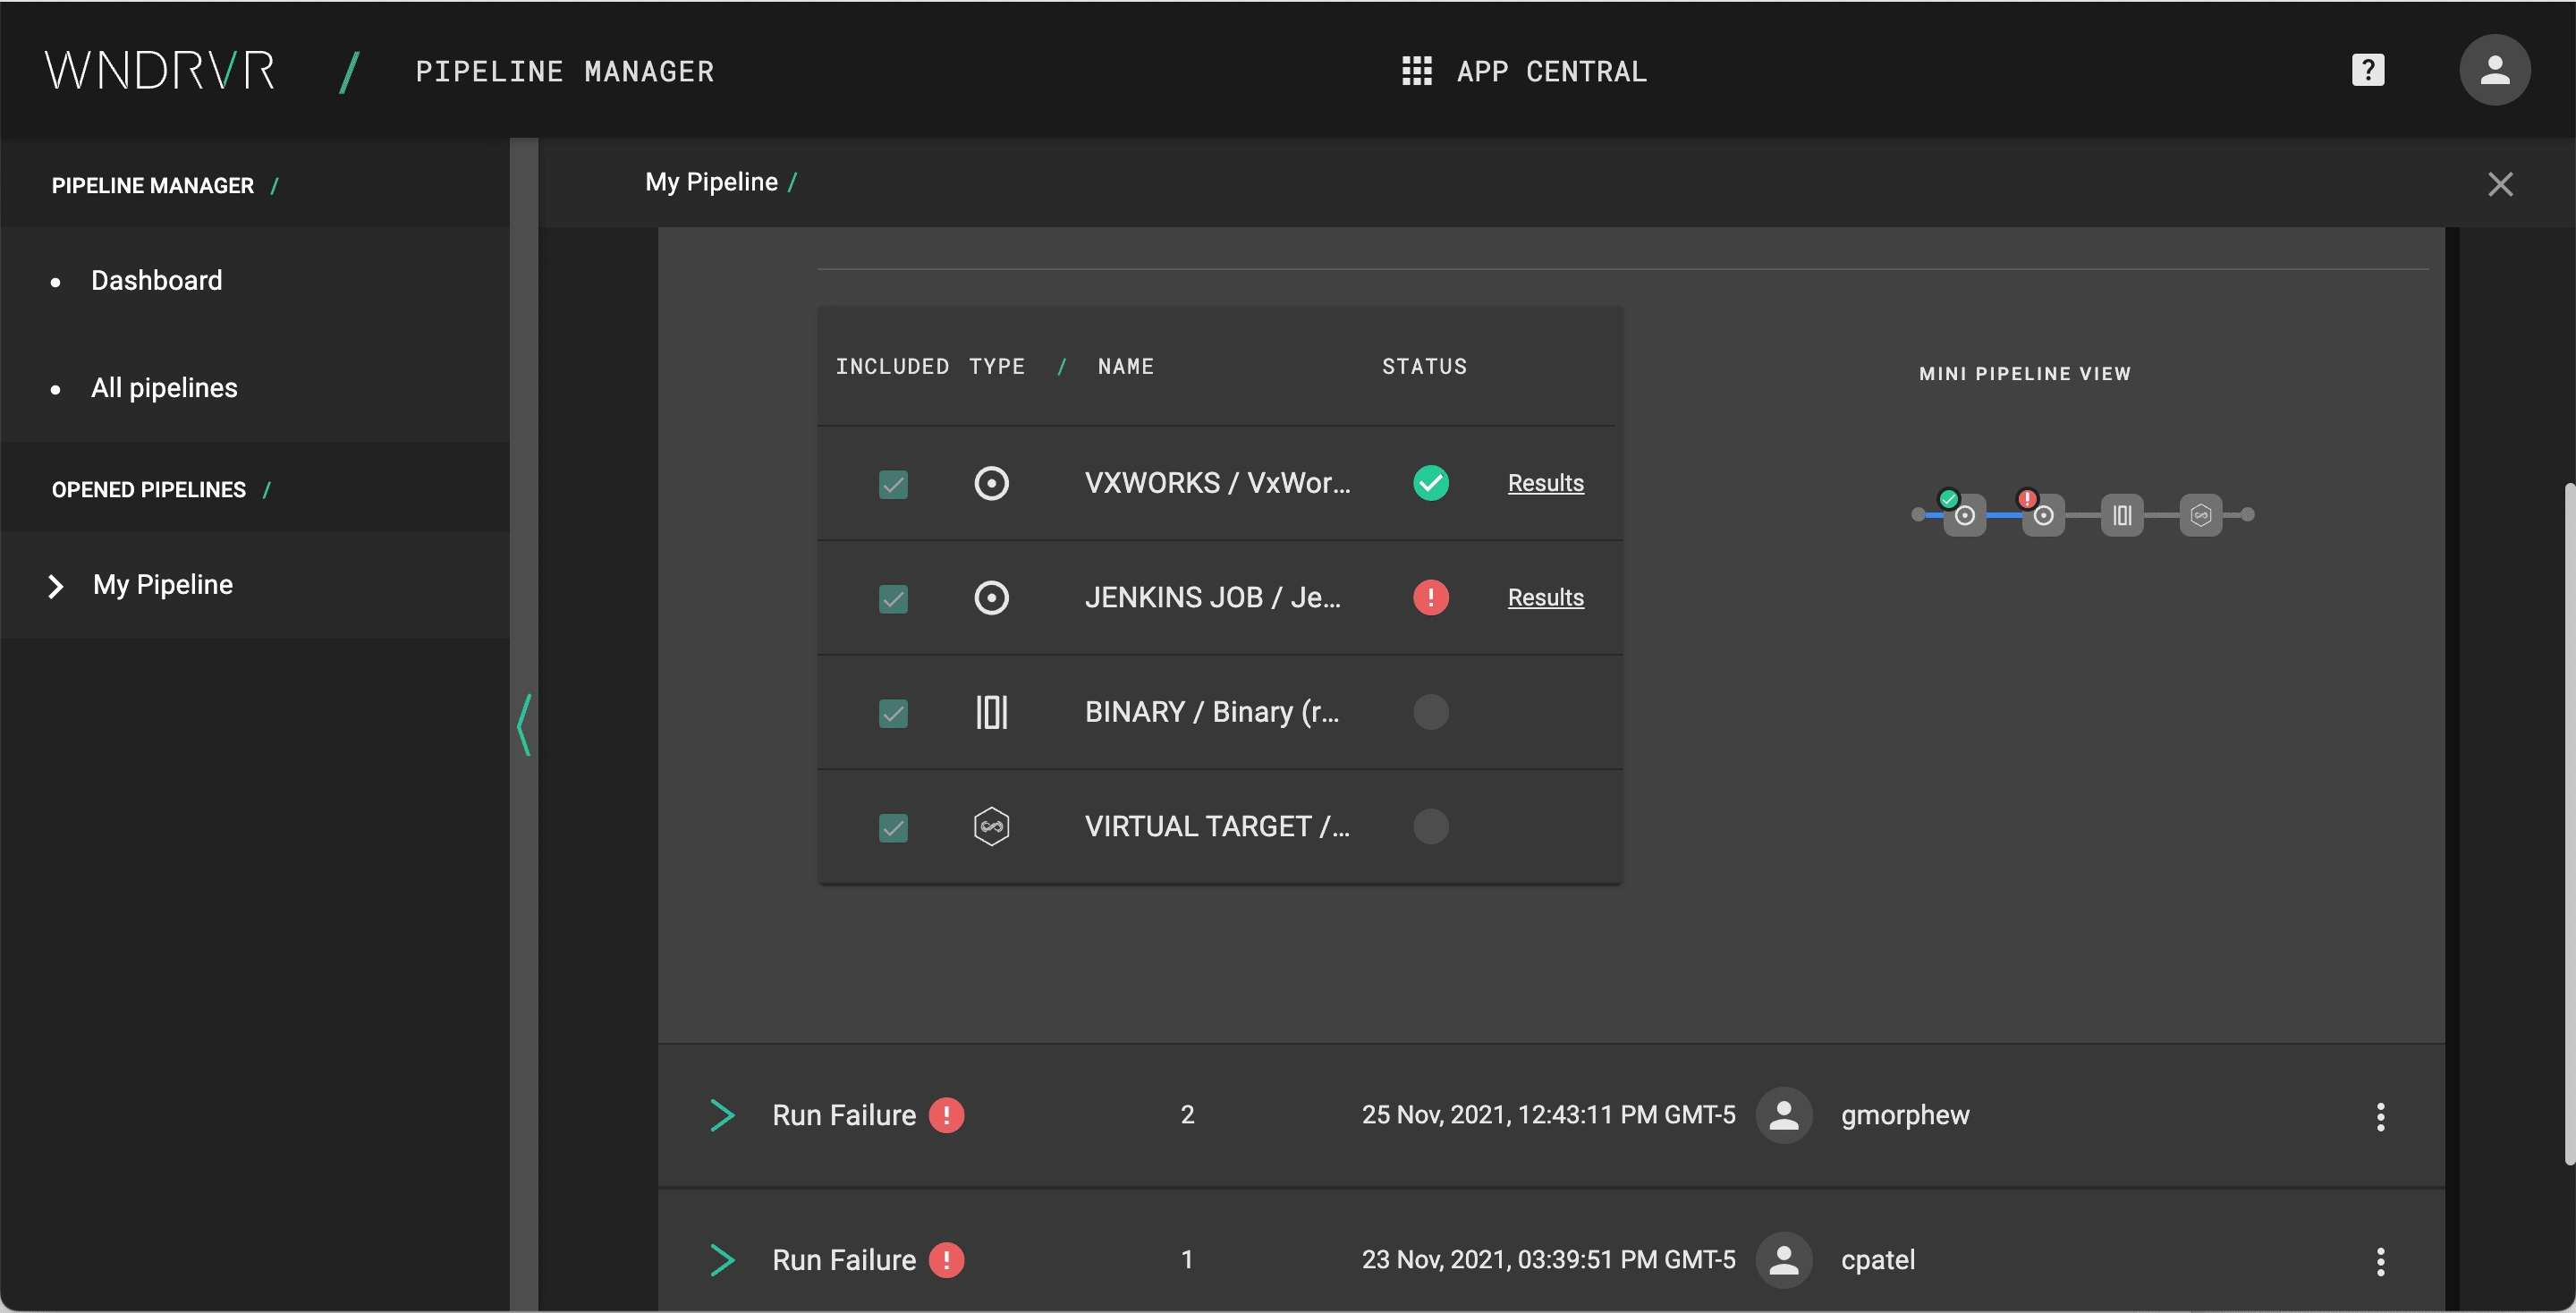Open the App Central grid icon
Screen dimensions: 2576x1313
(x=1416, y=71)
